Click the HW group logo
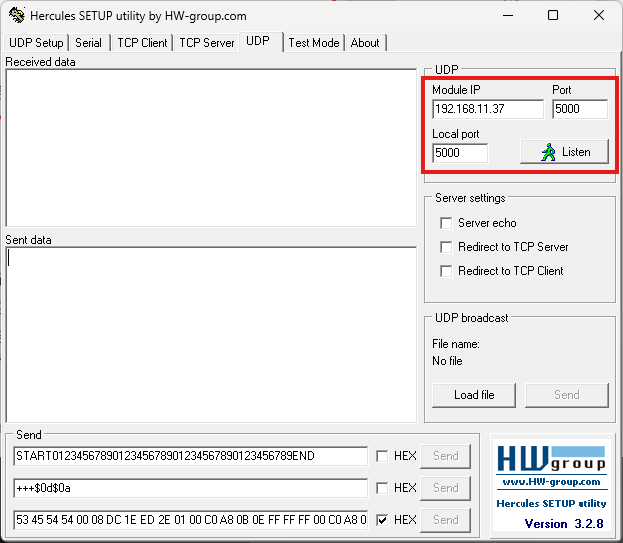623x543 pixels. point(552,459)
